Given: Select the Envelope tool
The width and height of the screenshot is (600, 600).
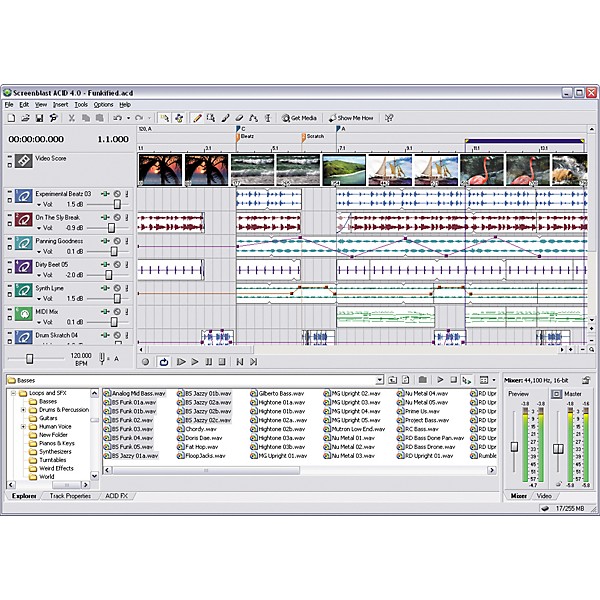Looking at the screenshot, I should coord(253,118).
